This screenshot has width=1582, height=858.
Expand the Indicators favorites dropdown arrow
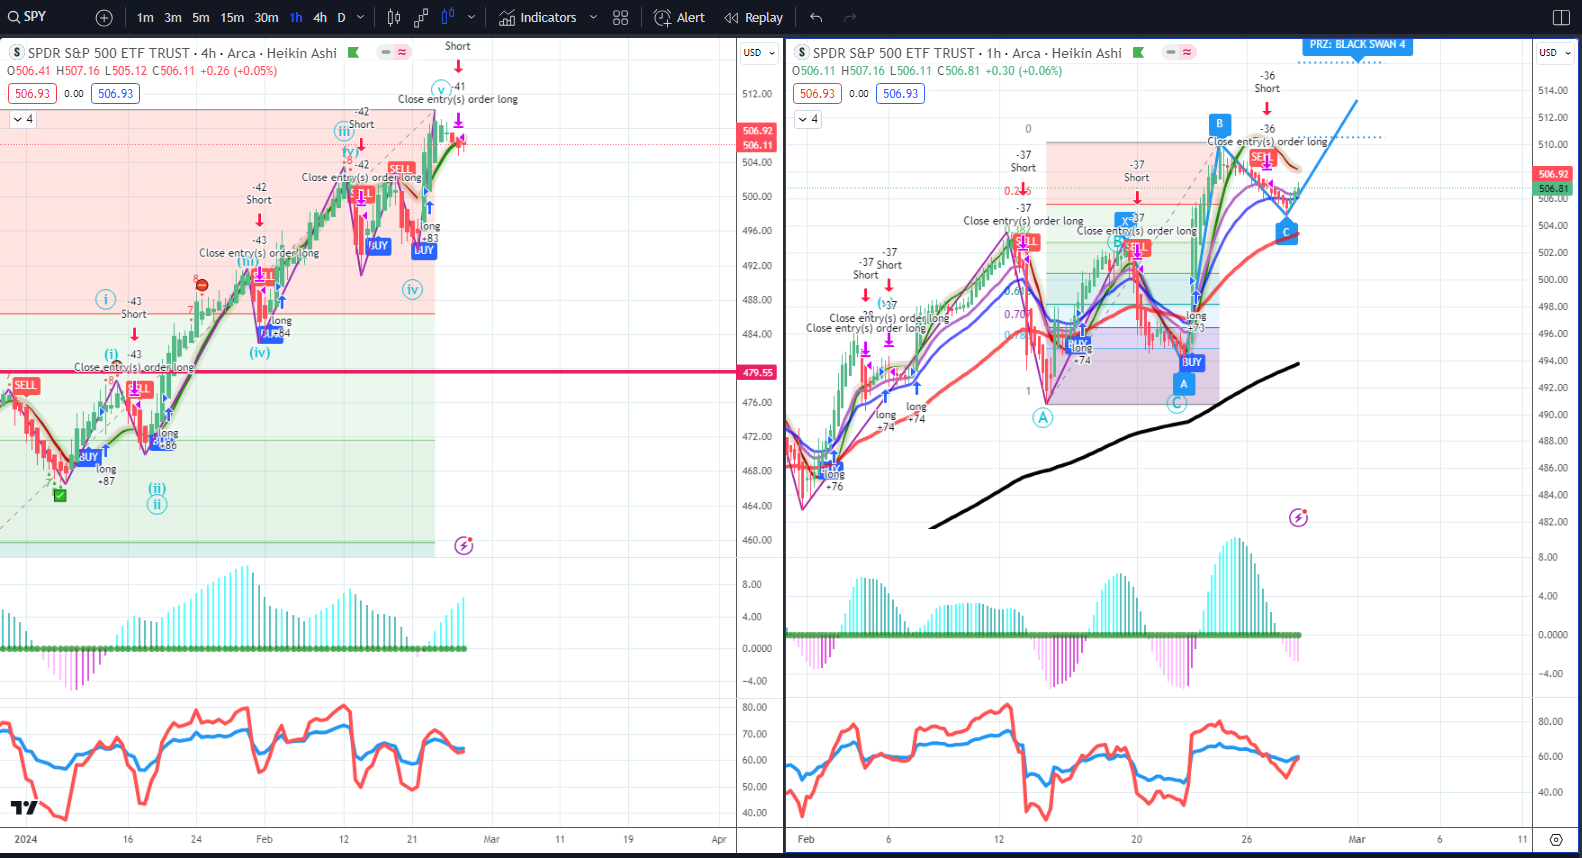pyautogui.click(x=593, y=17)
